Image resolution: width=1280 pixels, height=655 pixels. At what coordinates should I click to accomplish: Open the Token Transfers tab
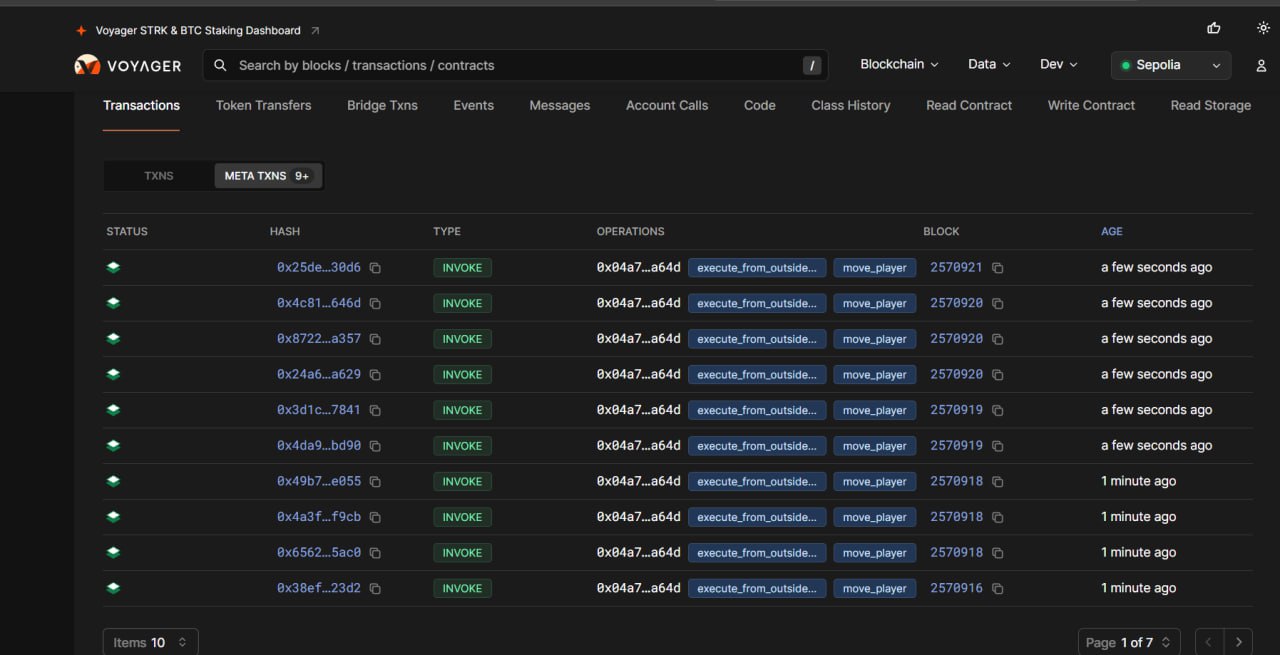[263, 105]
